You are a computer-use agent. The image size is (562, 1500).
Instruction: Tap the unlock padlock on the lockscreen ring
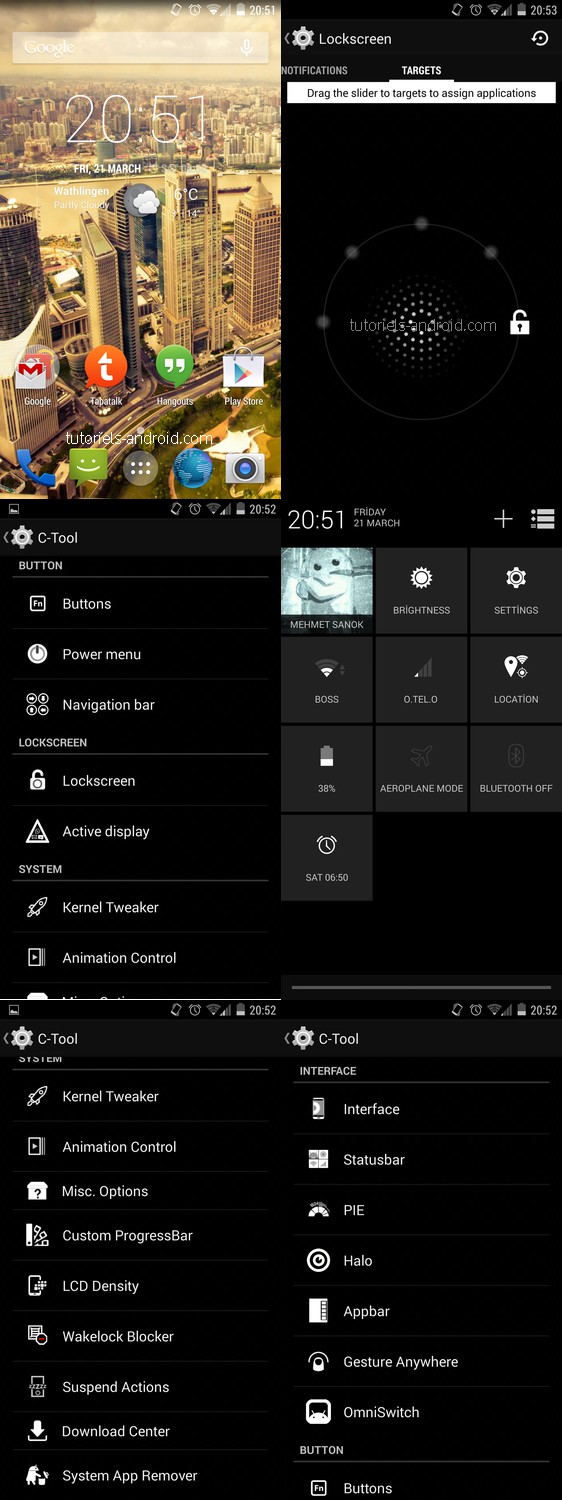coord(520,322)
